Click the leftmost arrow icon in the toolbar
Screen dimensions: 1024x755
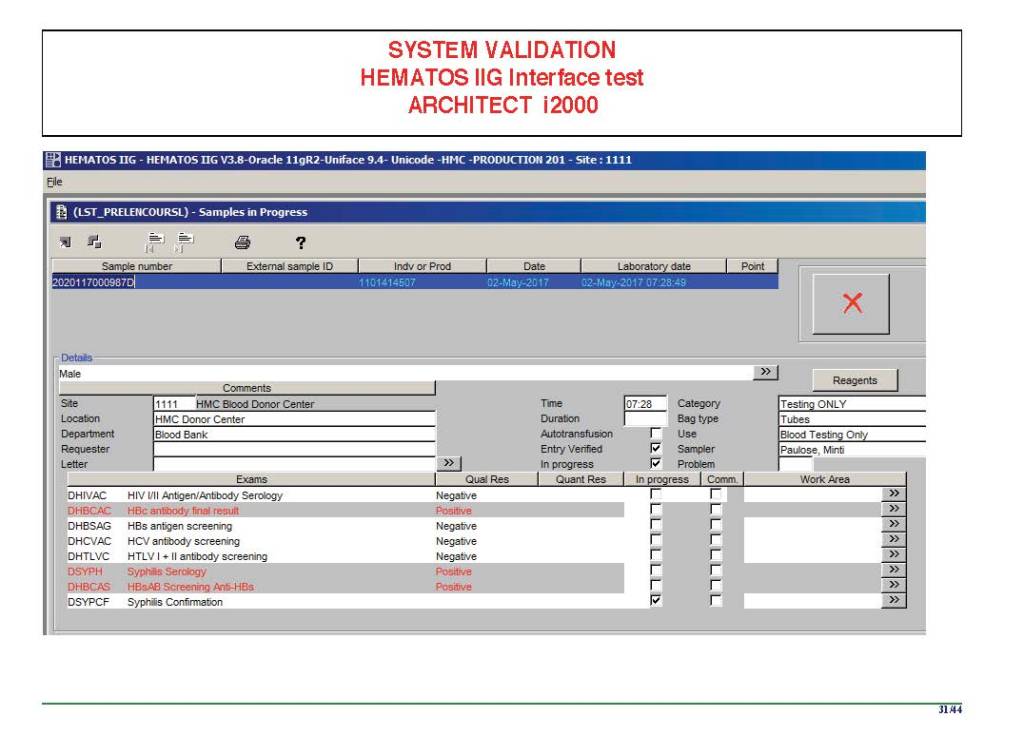coord(66,241)
